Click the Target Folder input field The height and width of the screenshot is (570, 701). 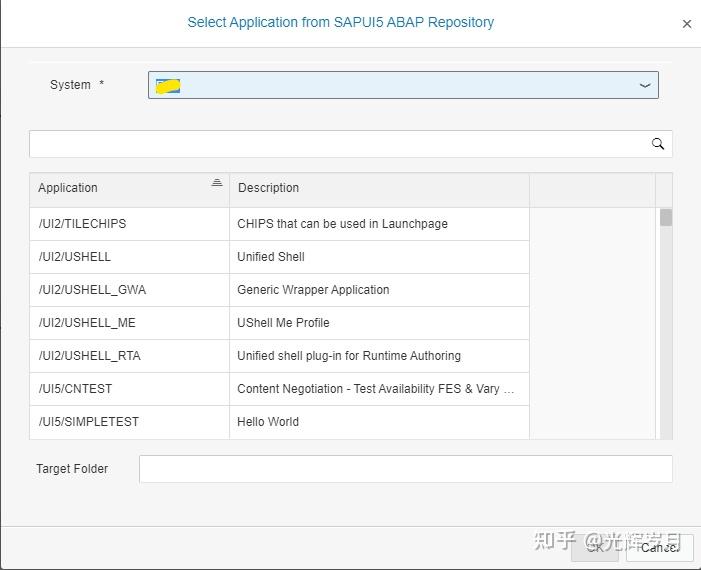click(405, 469)
